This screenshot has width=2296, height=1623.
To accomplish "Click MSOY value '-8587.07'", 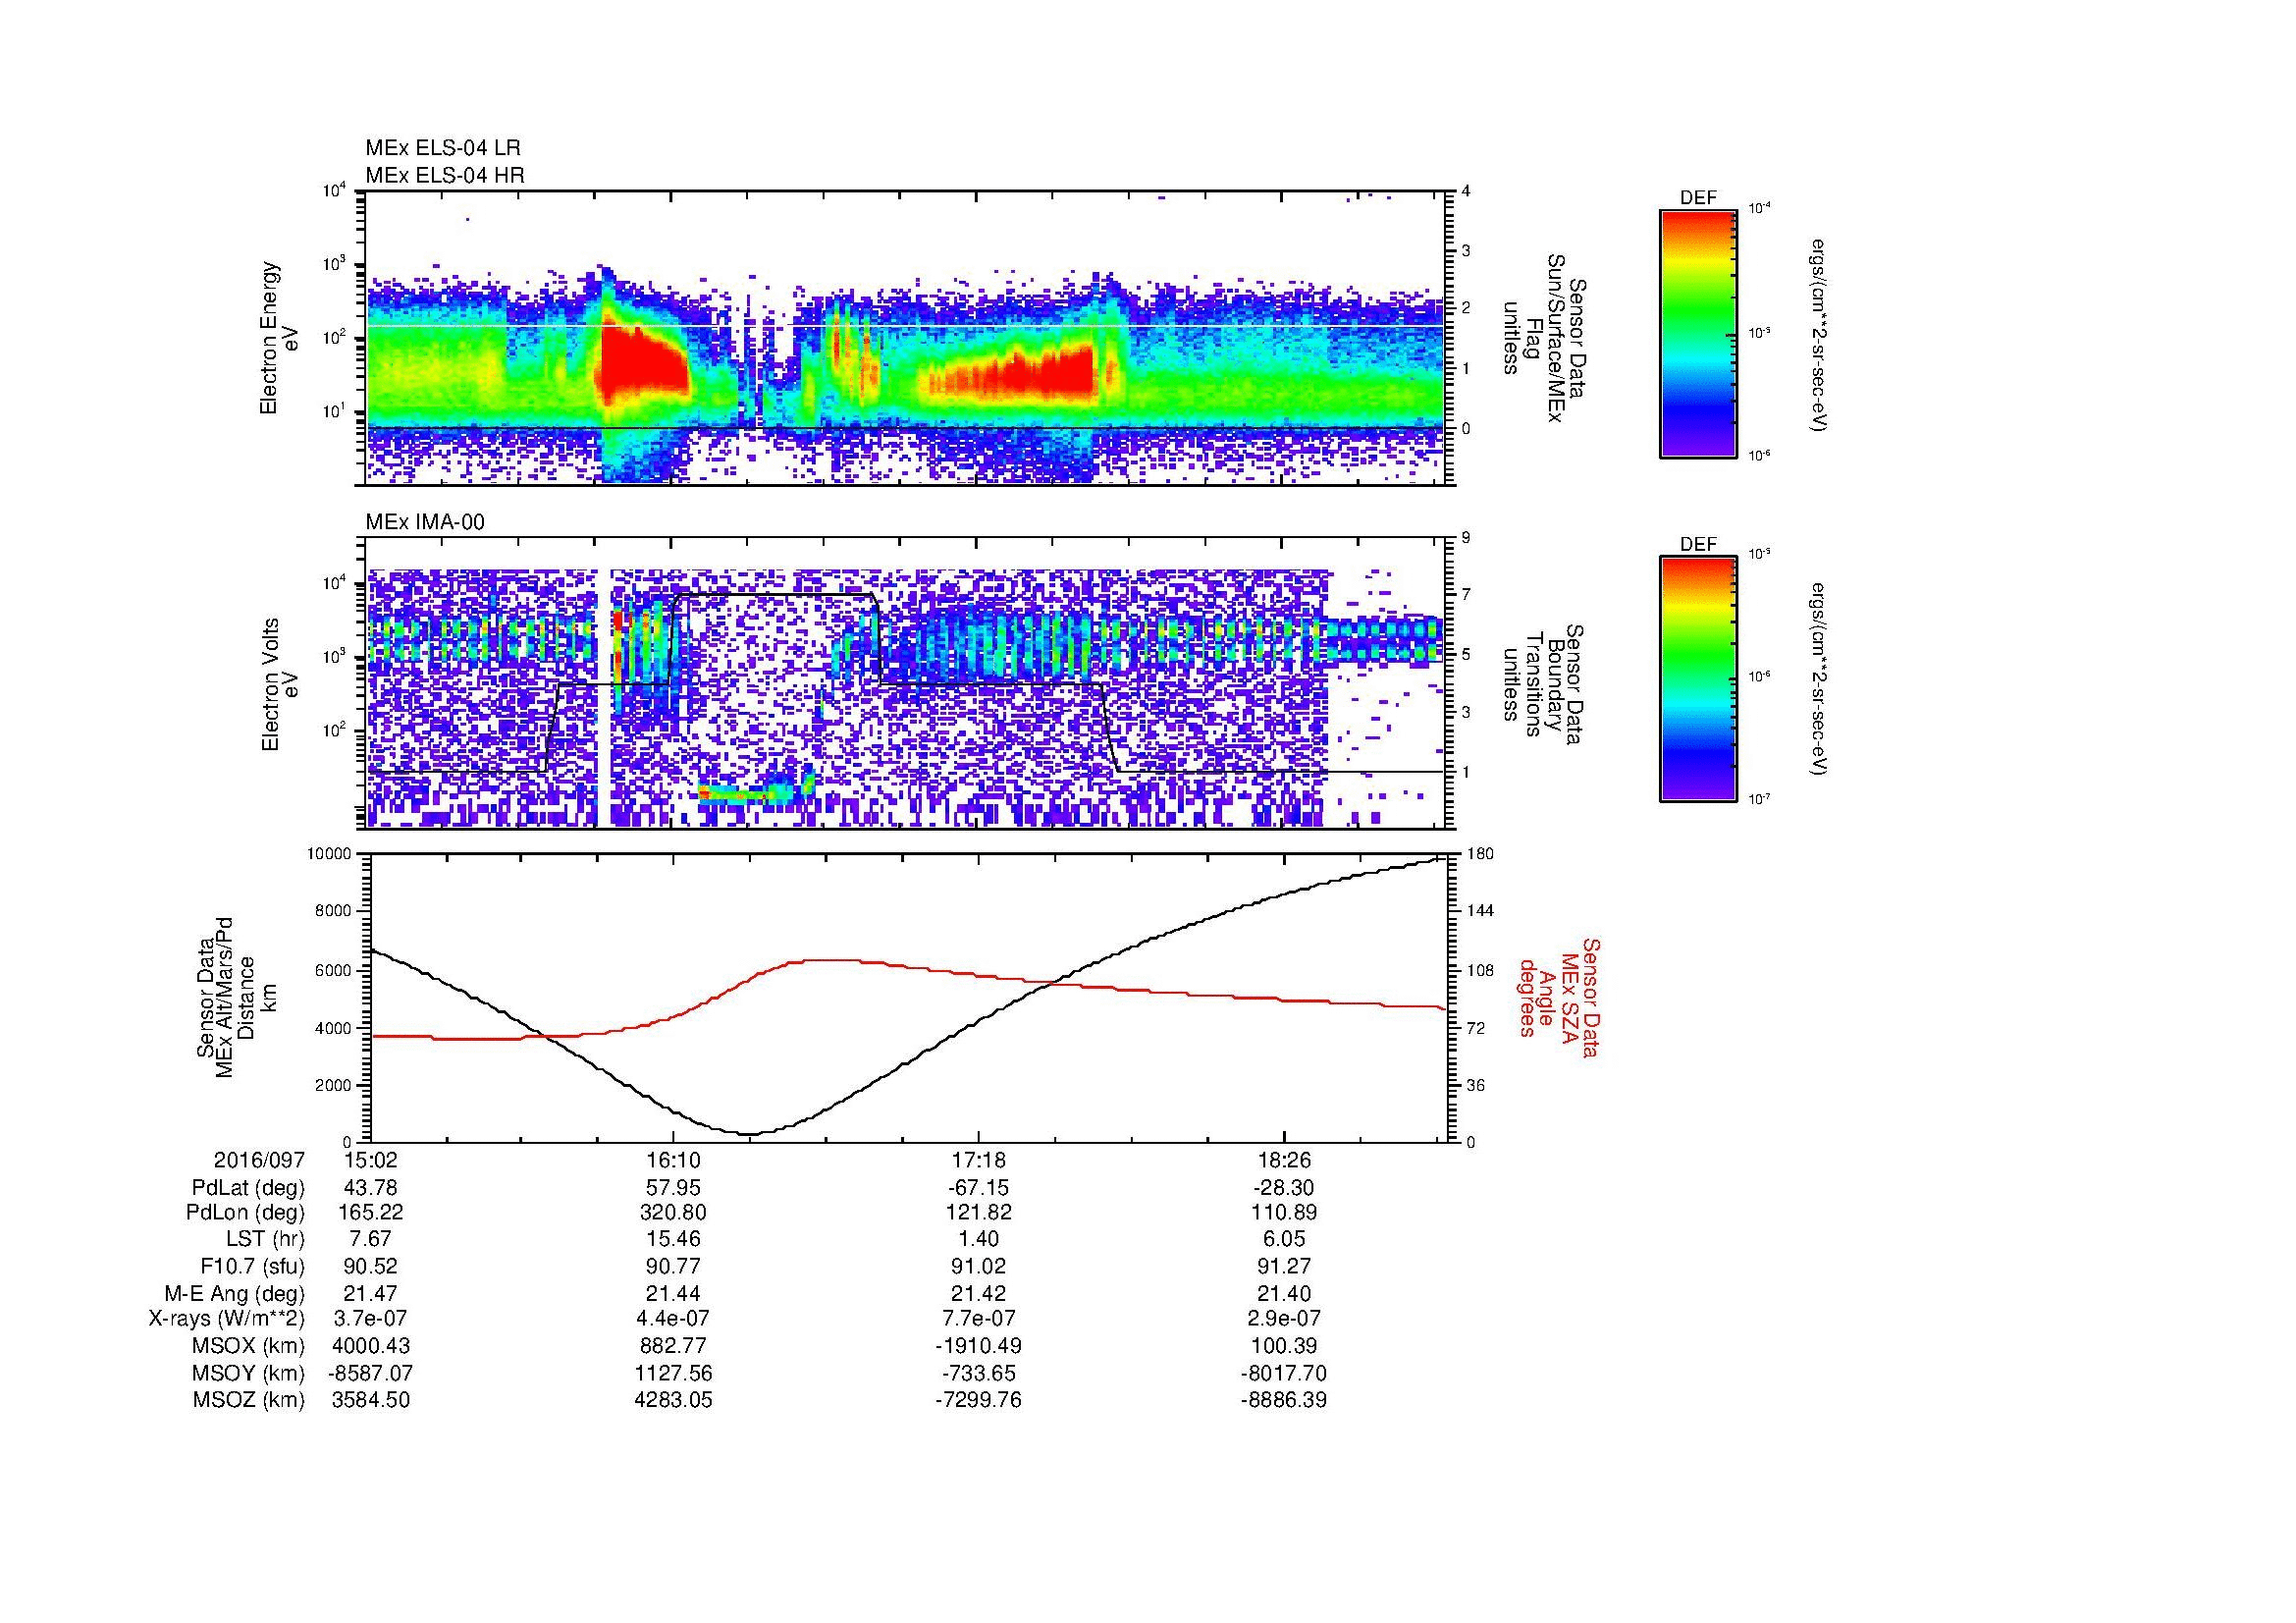I will point(370,1373).
